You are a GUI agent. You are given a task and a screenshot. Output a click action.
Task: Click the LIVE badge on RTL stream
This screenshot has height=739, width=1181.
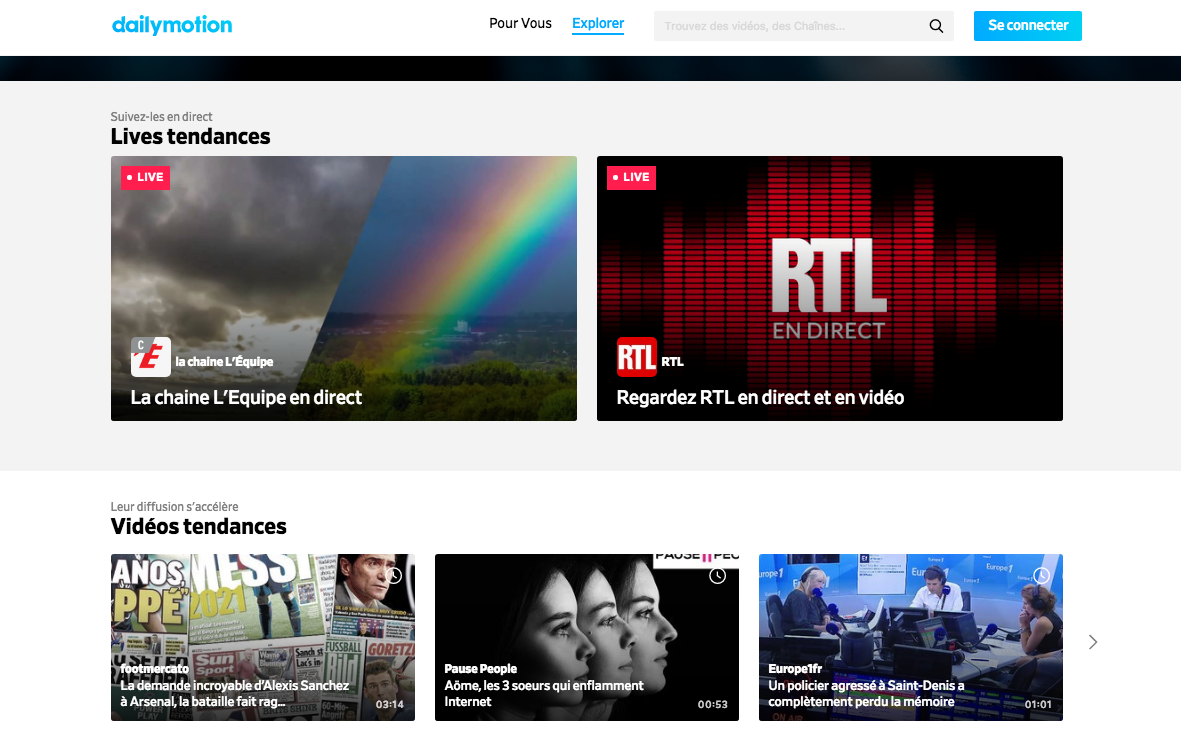click(631, 177)
